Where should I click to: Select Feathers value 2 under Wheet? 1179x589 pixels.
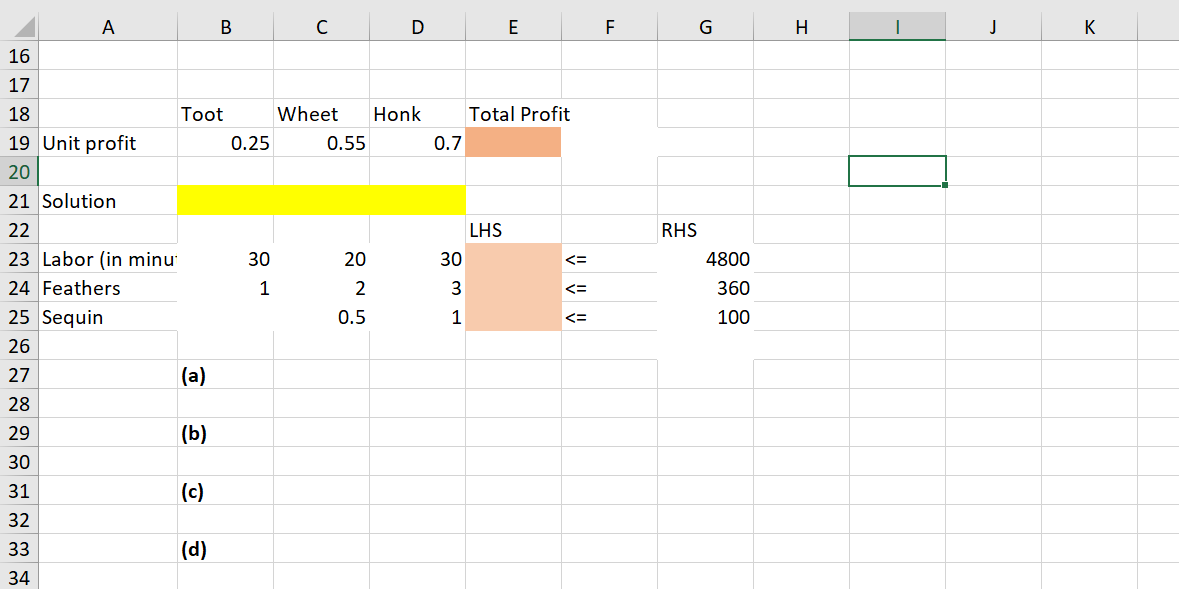point(322,287)
